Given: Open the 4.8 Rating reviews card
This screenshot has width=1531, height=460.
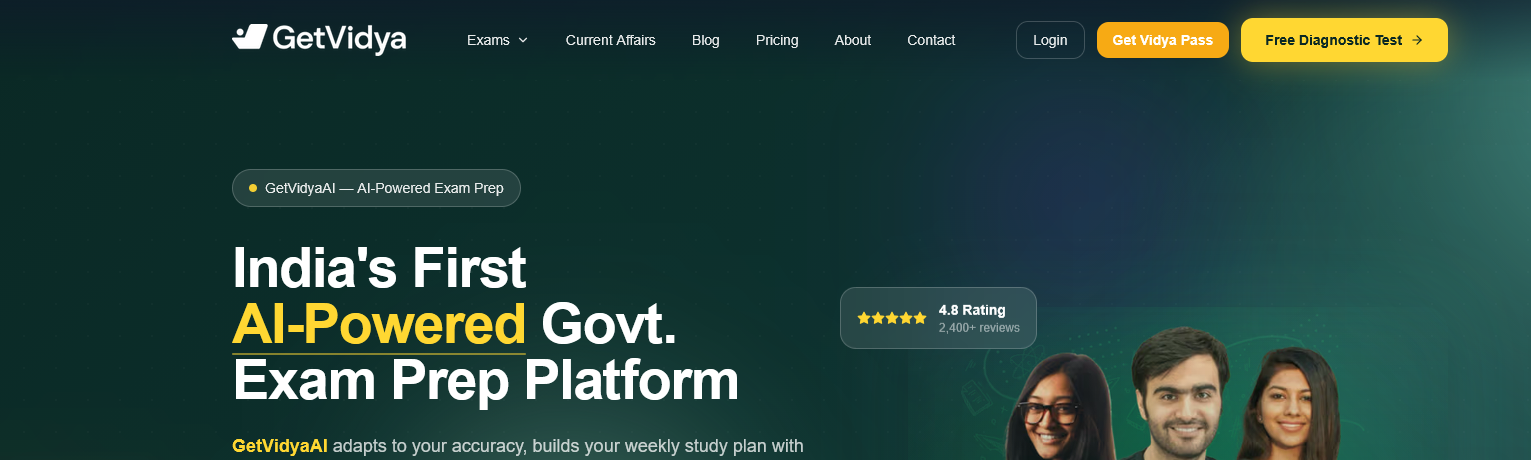Looking at the screenshot, I should point(938,318).
